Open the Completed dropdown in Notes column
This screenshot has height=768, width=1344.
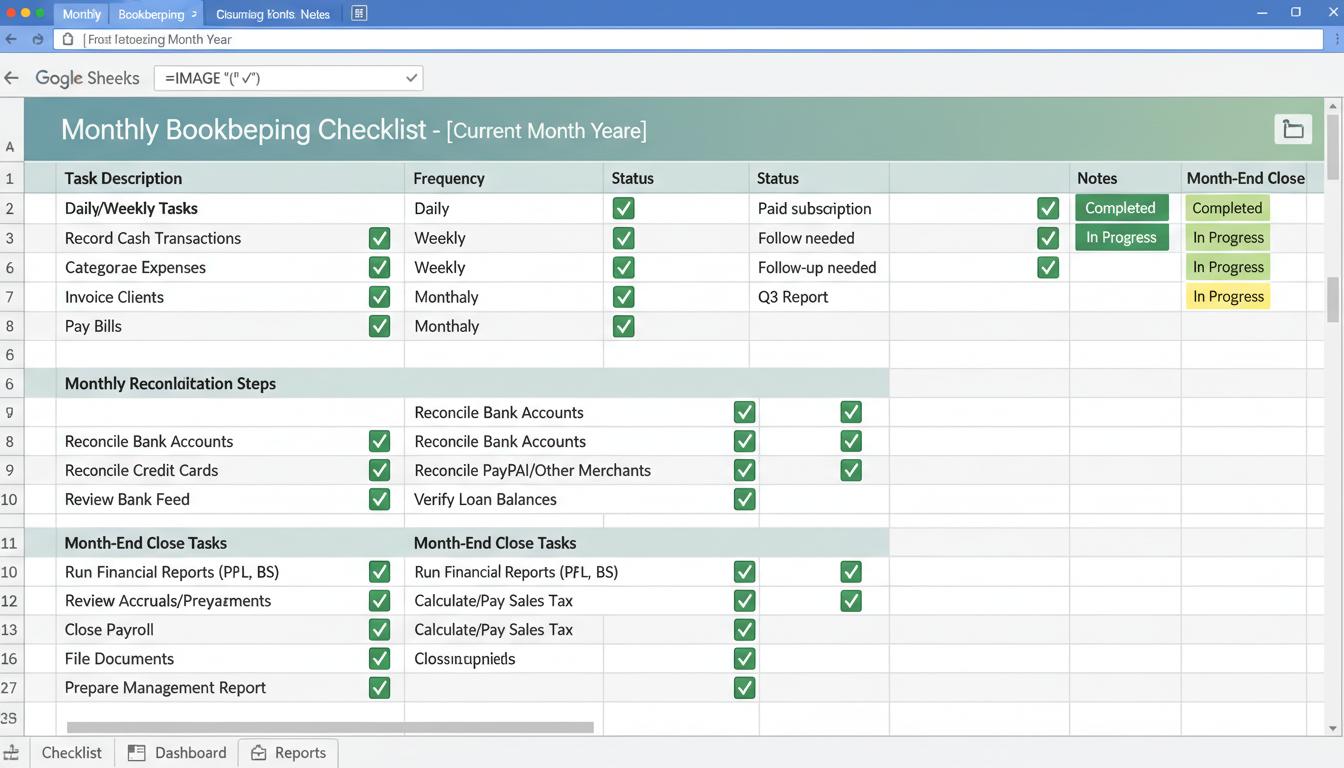pyautogui.click(x=1121, y=208)
